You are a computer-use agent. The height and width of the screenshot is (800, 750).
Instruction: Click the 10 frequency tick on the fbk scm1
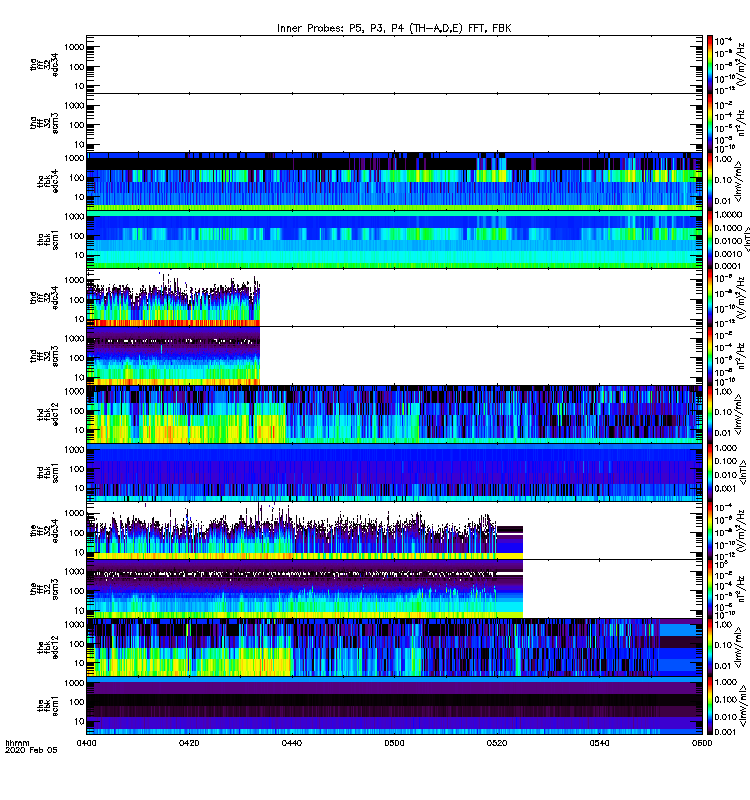pyautogui.click(x=79, y=721)
